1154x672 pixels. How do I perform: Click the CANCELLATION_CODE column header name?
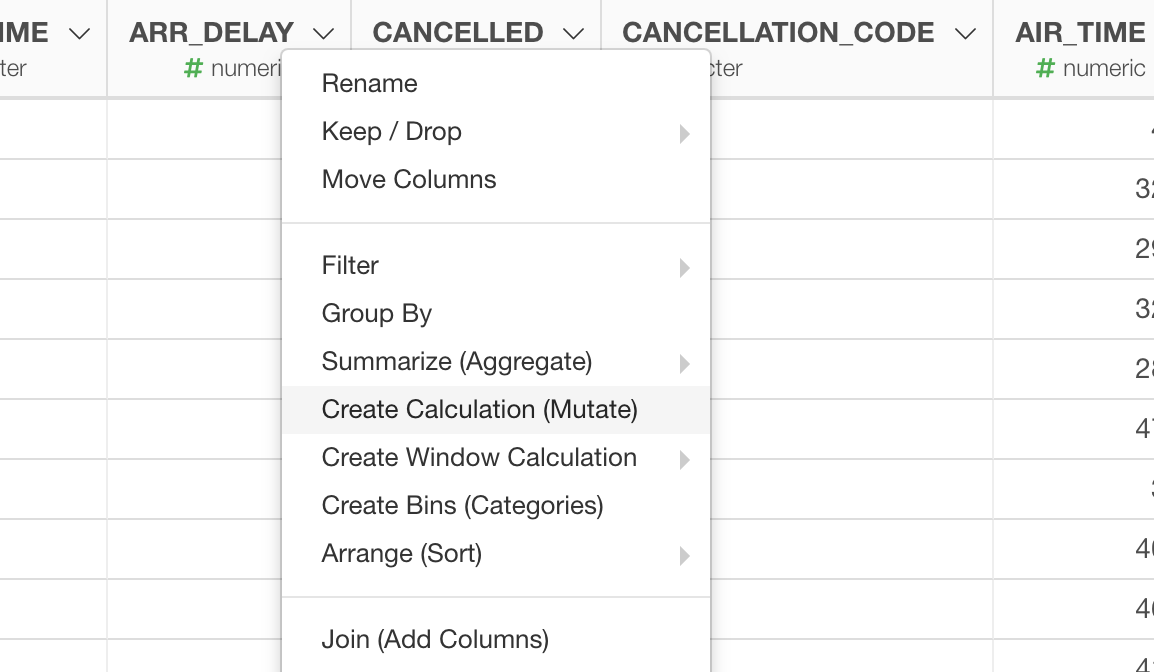(778, 32)
